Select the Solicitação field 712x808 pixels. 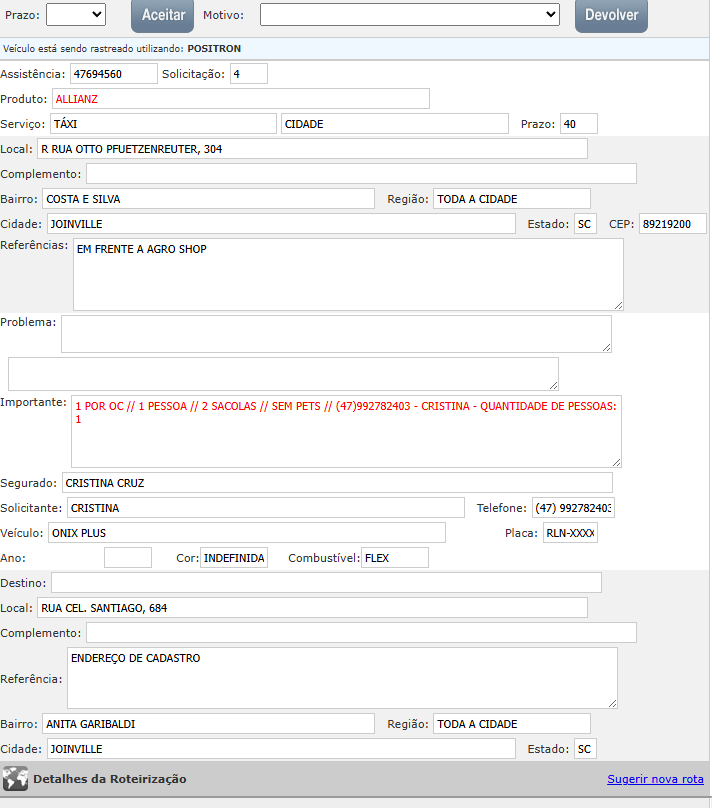tap(248, 73)
